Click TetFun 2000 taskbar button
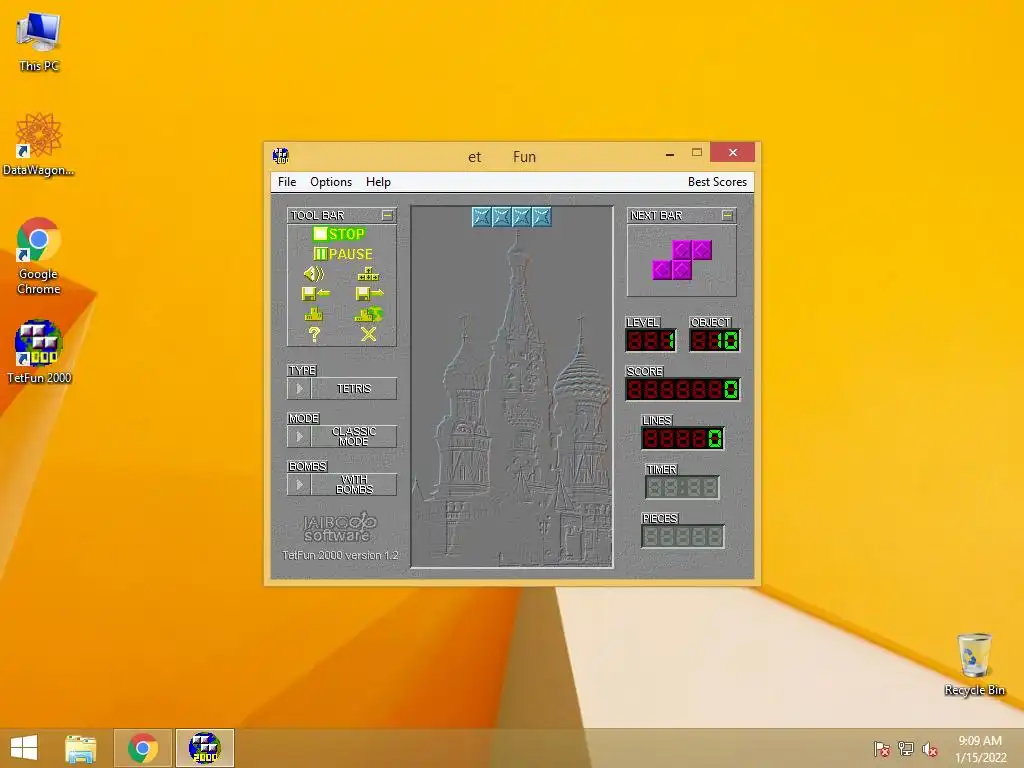This screenshot has width=1024, height=768. [204, 748]
